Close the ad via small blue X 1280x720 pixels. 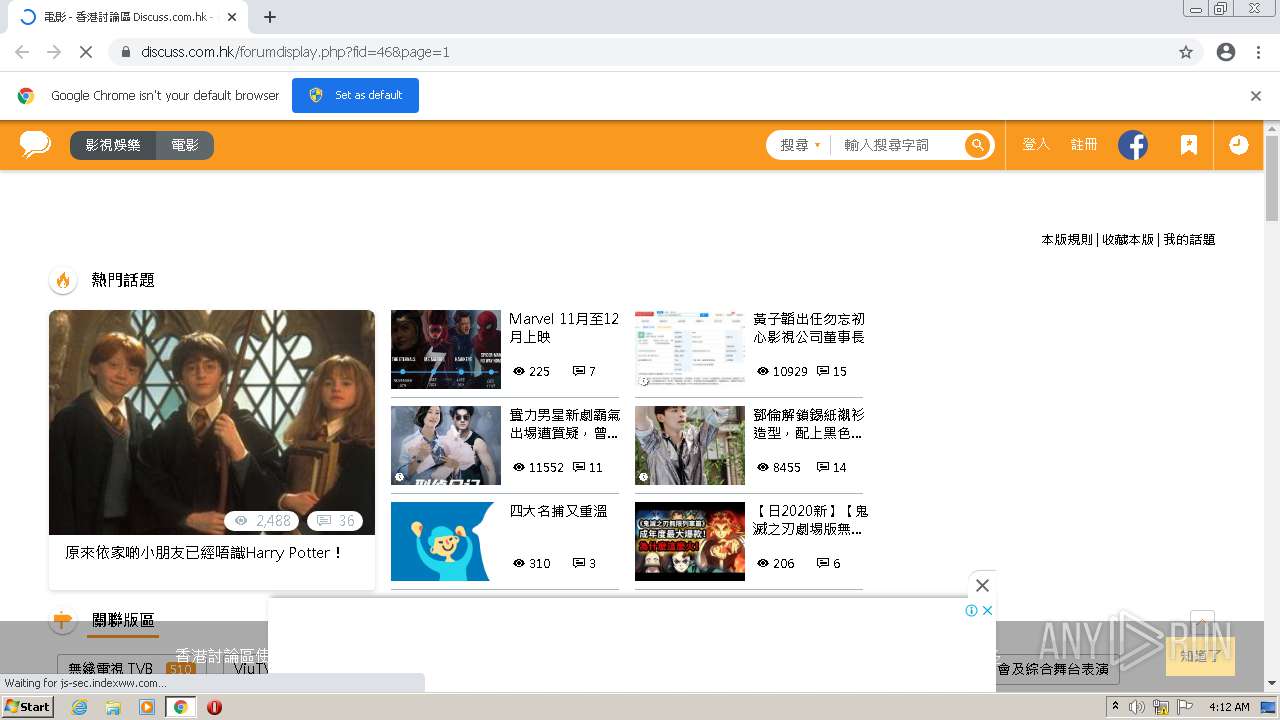987,610
